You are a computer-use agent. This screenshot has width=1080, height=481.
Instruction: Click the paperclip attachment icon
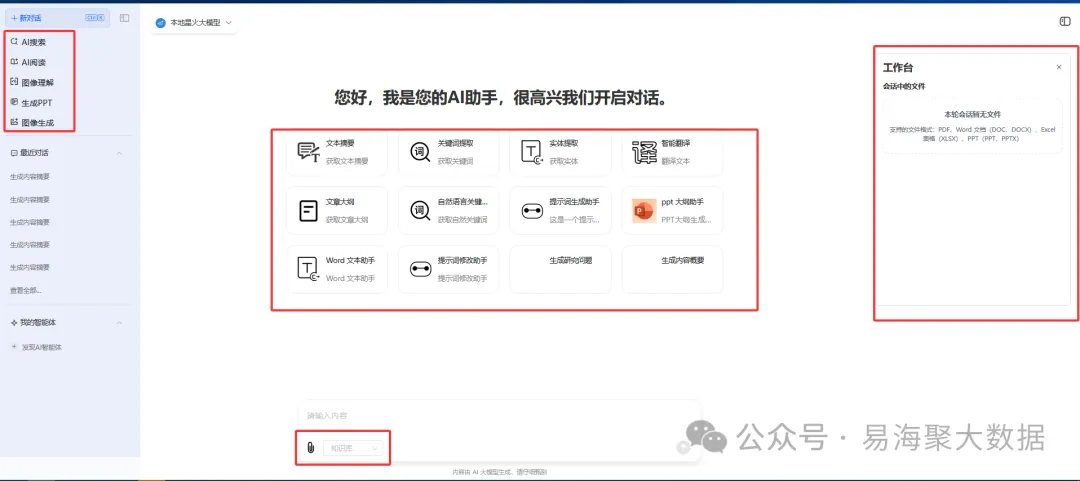coord(311,448)
